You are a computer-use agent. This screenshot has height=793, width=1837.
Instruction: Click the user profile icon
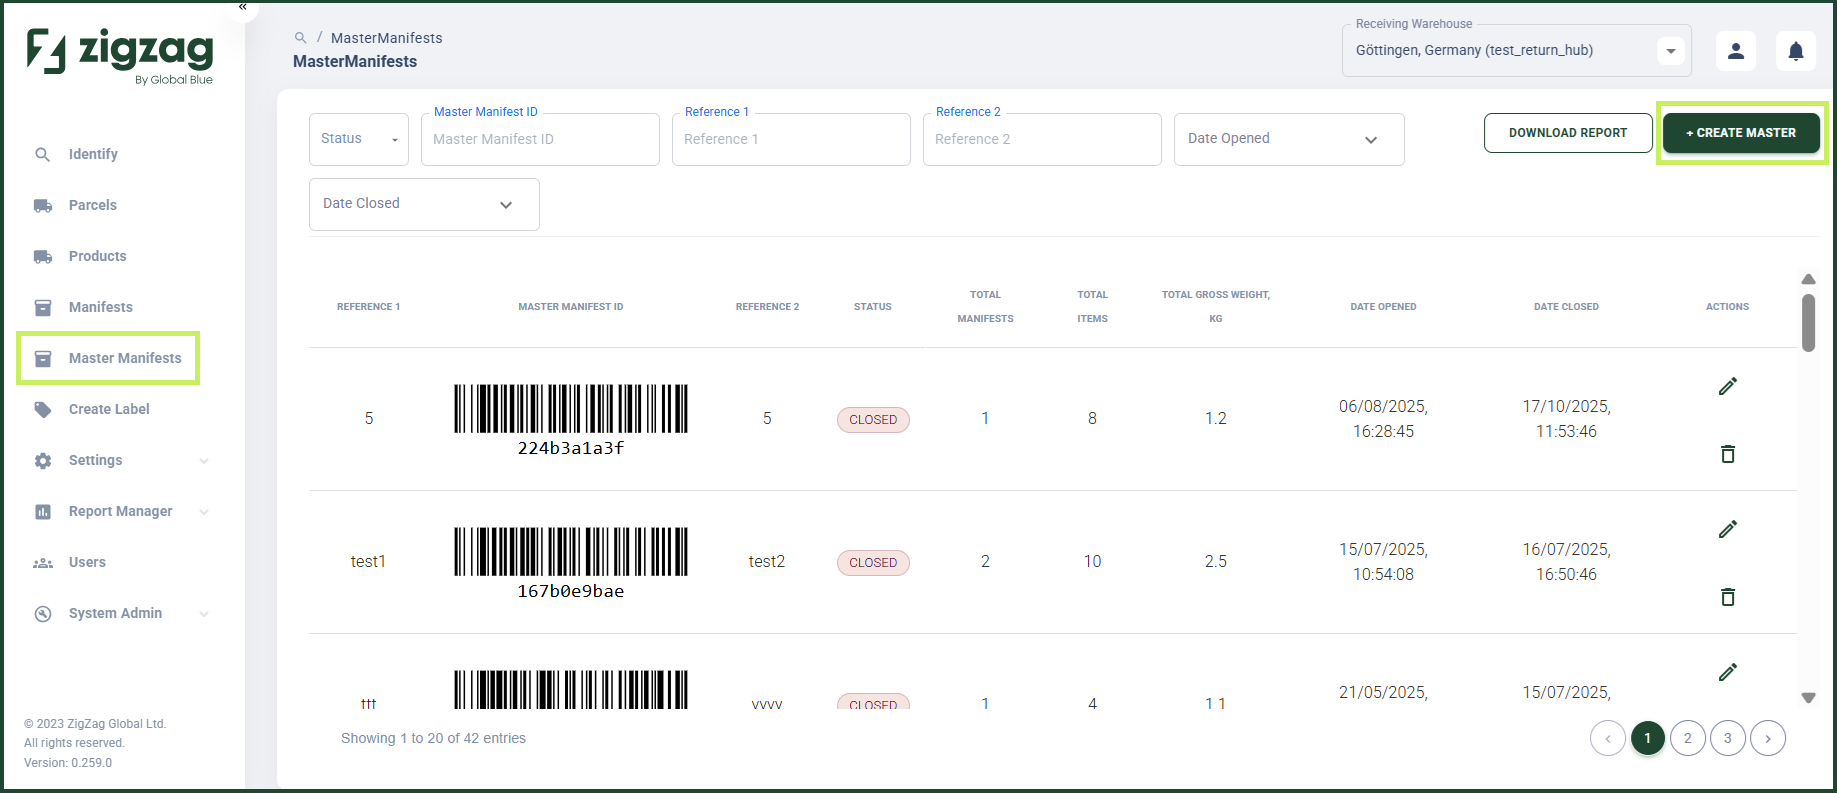click(1736, 51)
